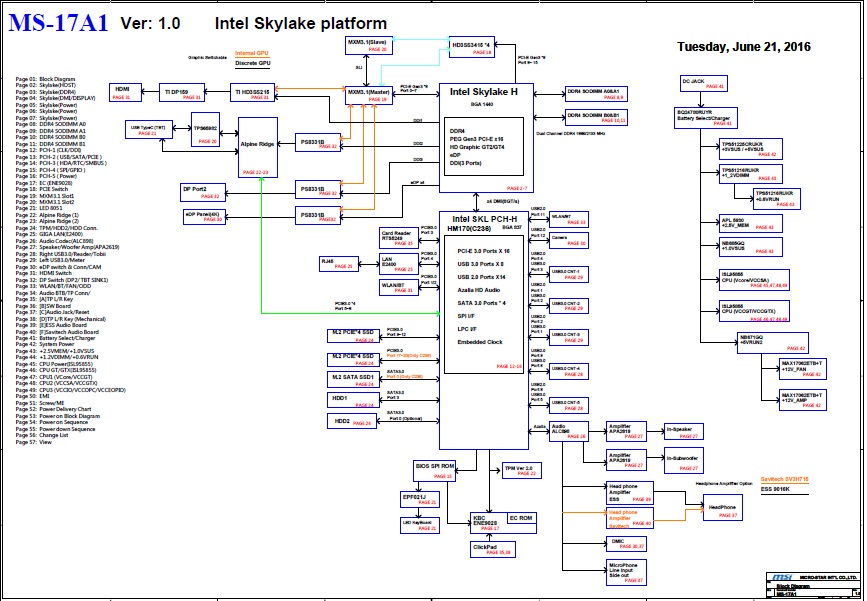The height and width of the screenshot is (601, 867).
Task: Select "Page 52: Power Delivery Chart" in the index
Action: [53, 410]
